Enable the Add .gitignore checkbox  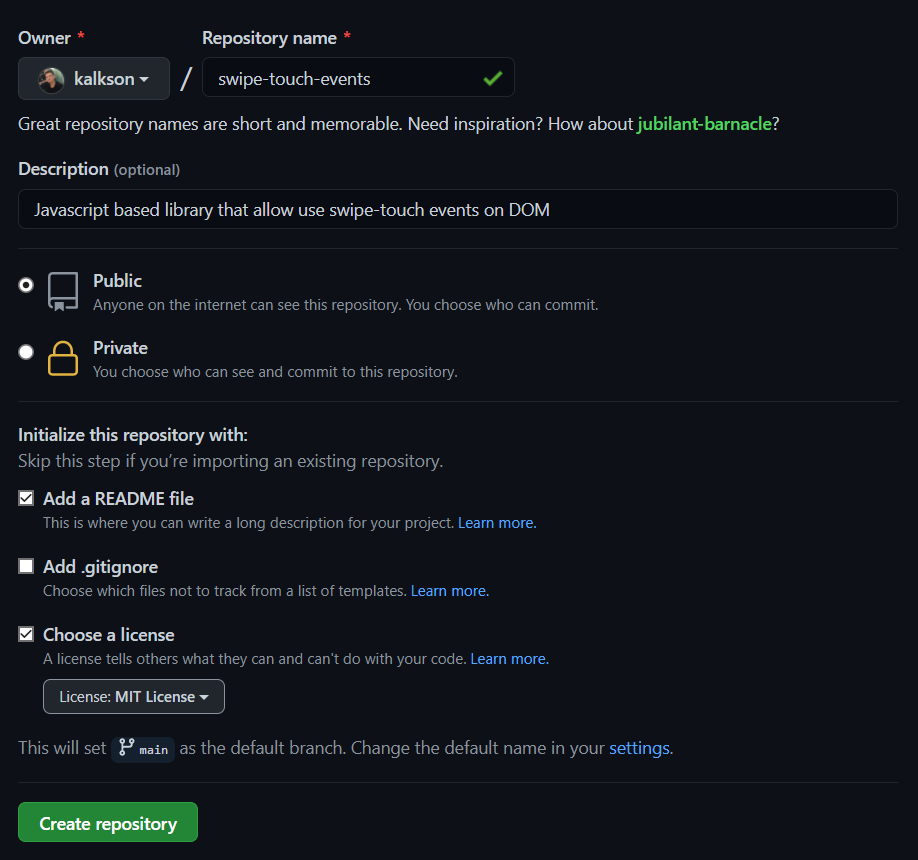tap(26, 566)
